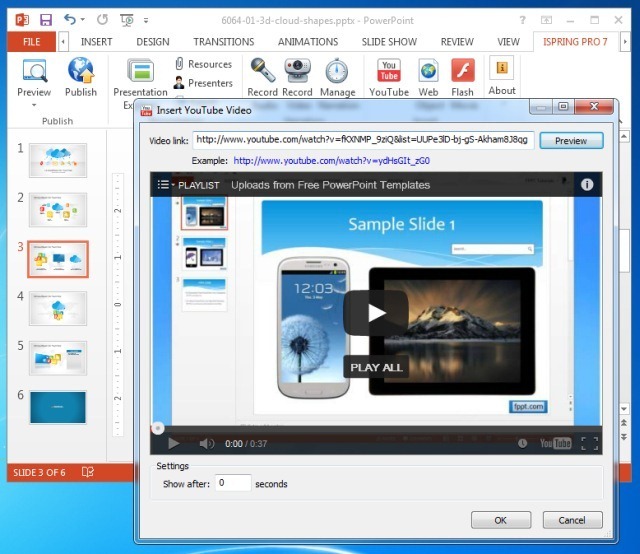The width and height of the screenshot is (640, 554).
Task: Click the notes icon in status bar
Action: click(x=87, y=472)
